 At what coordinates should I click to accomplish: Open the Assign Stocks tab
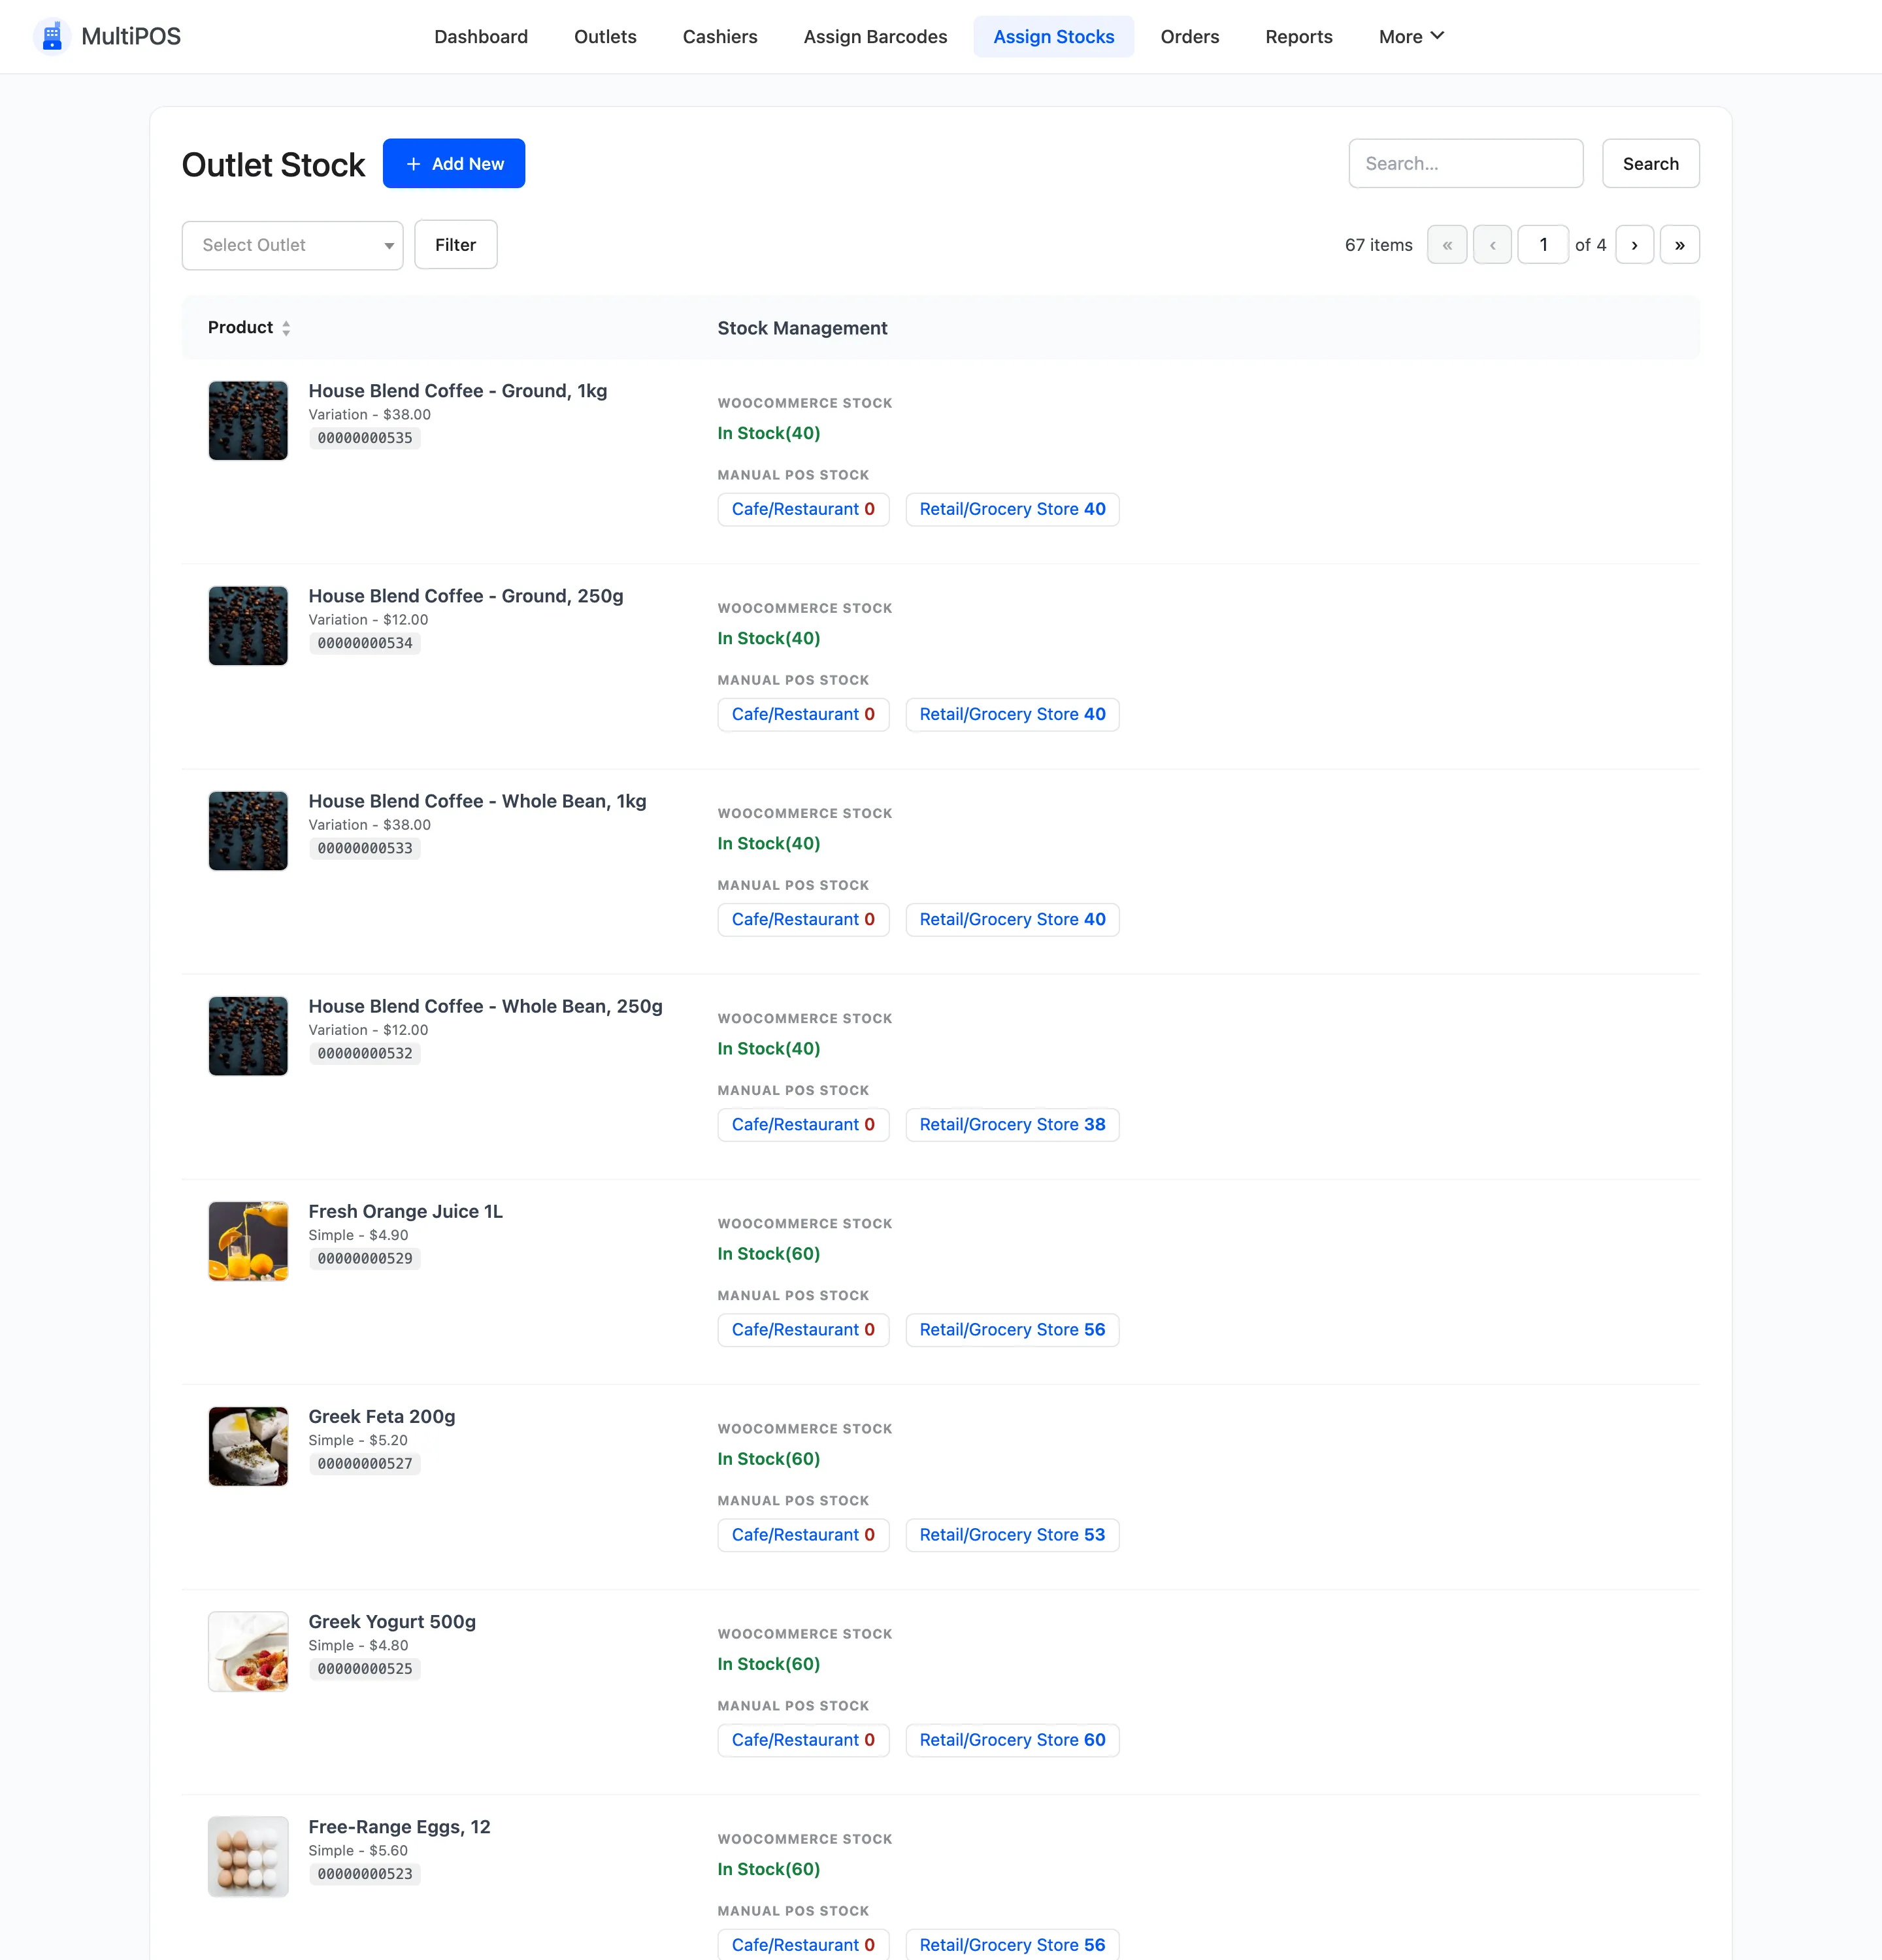point(1053,37)
